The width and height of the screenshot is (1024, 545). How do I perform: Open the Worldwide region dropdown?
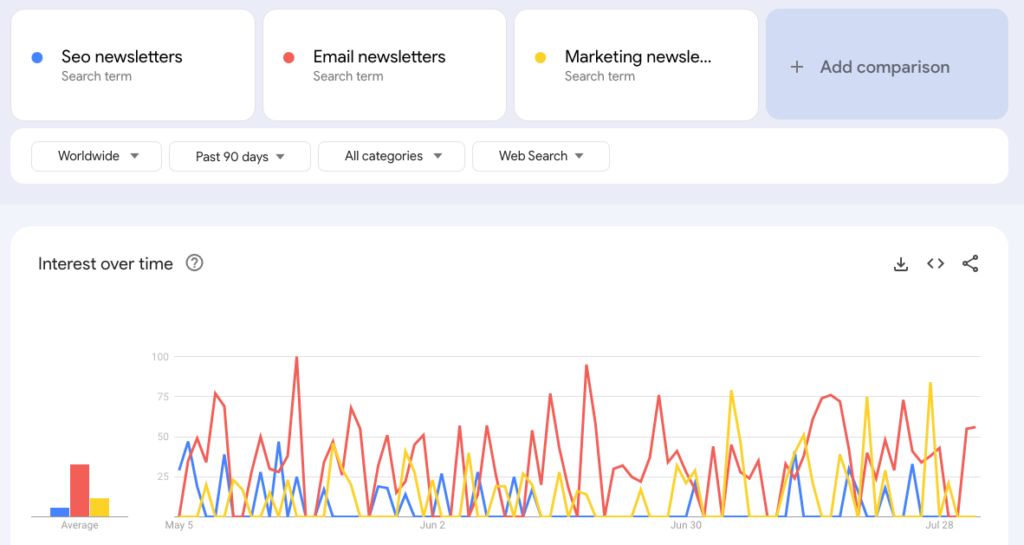coord(96,156)
